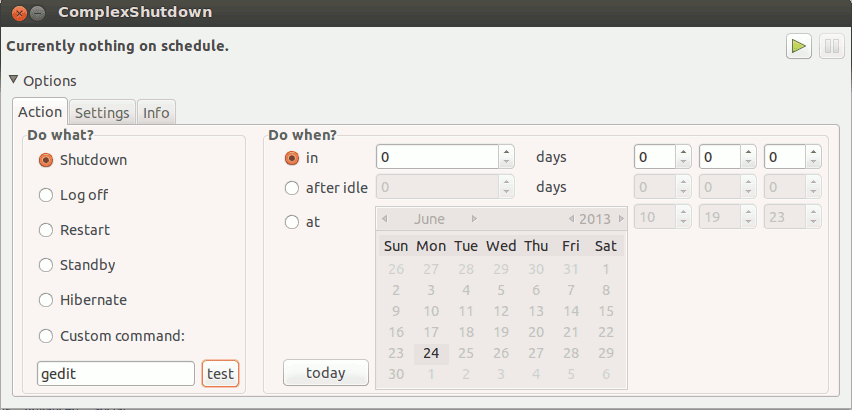852x410 pixels.
Task: Open the Info tab
Action: pyautogui.click(x=156, y=113)
